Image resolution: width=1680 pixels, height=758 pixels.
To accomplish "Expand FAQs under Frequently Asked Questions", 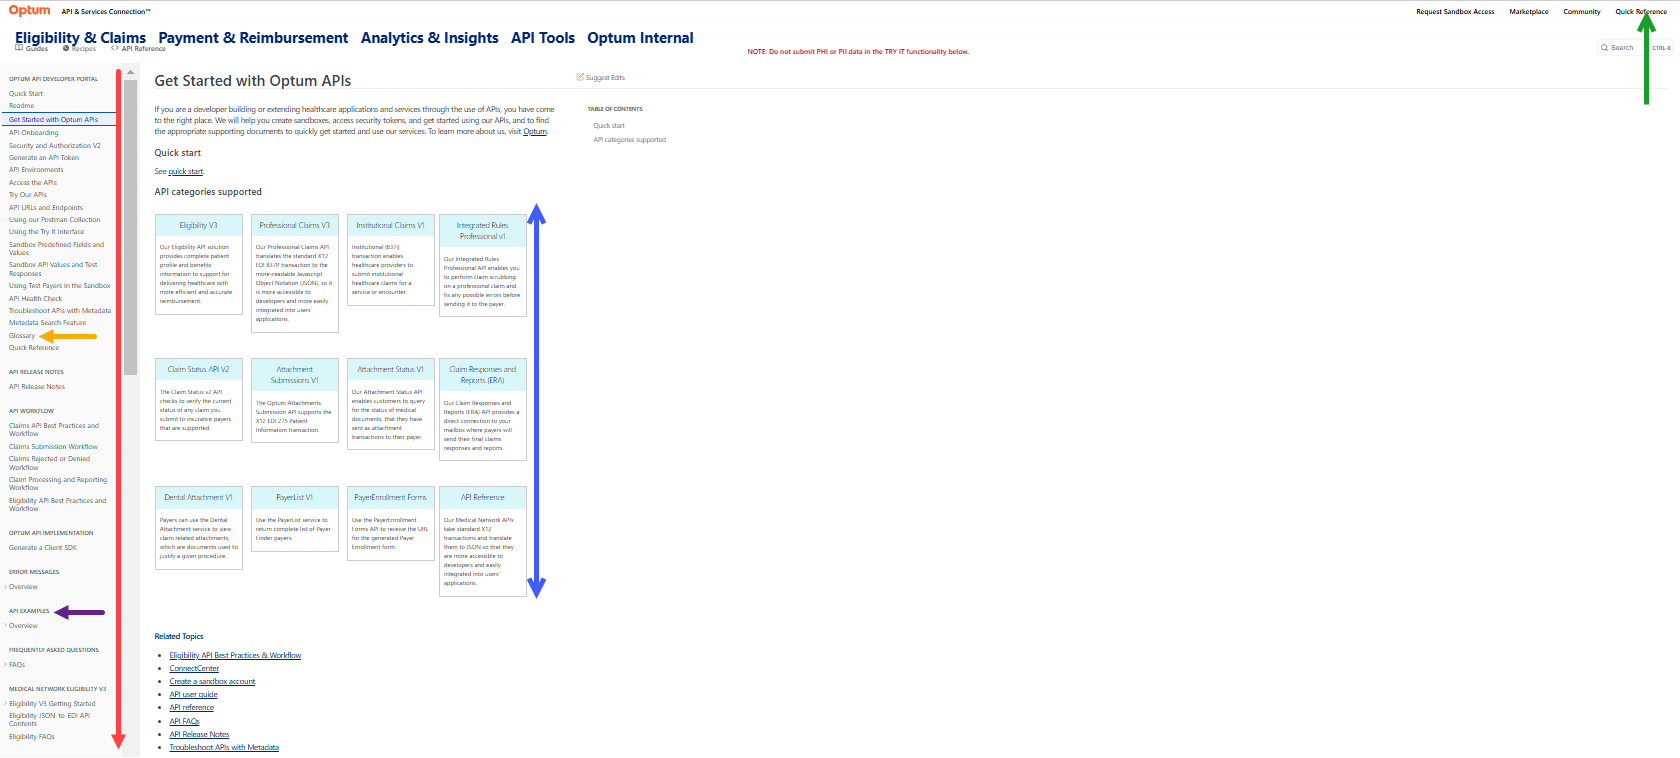I will click(17, 665).
